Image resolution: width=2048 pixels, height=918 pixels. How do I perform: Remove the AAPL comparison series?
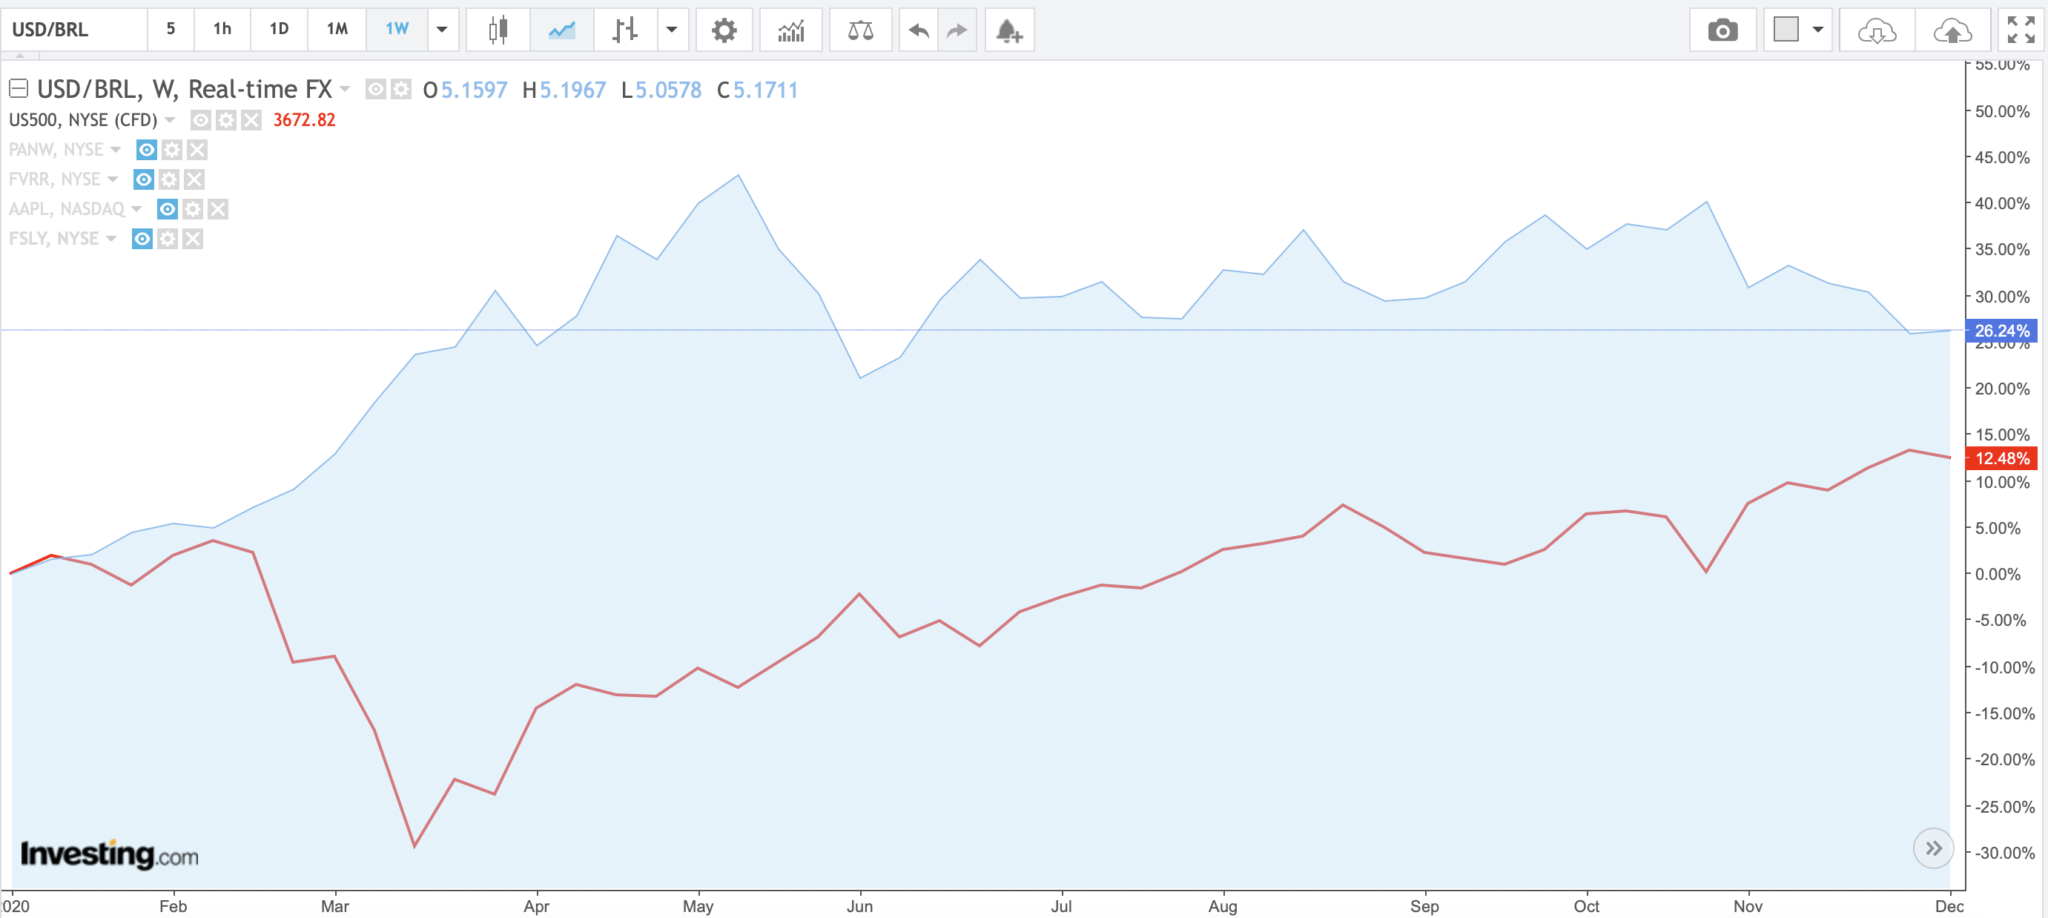(x=218, y=209)
